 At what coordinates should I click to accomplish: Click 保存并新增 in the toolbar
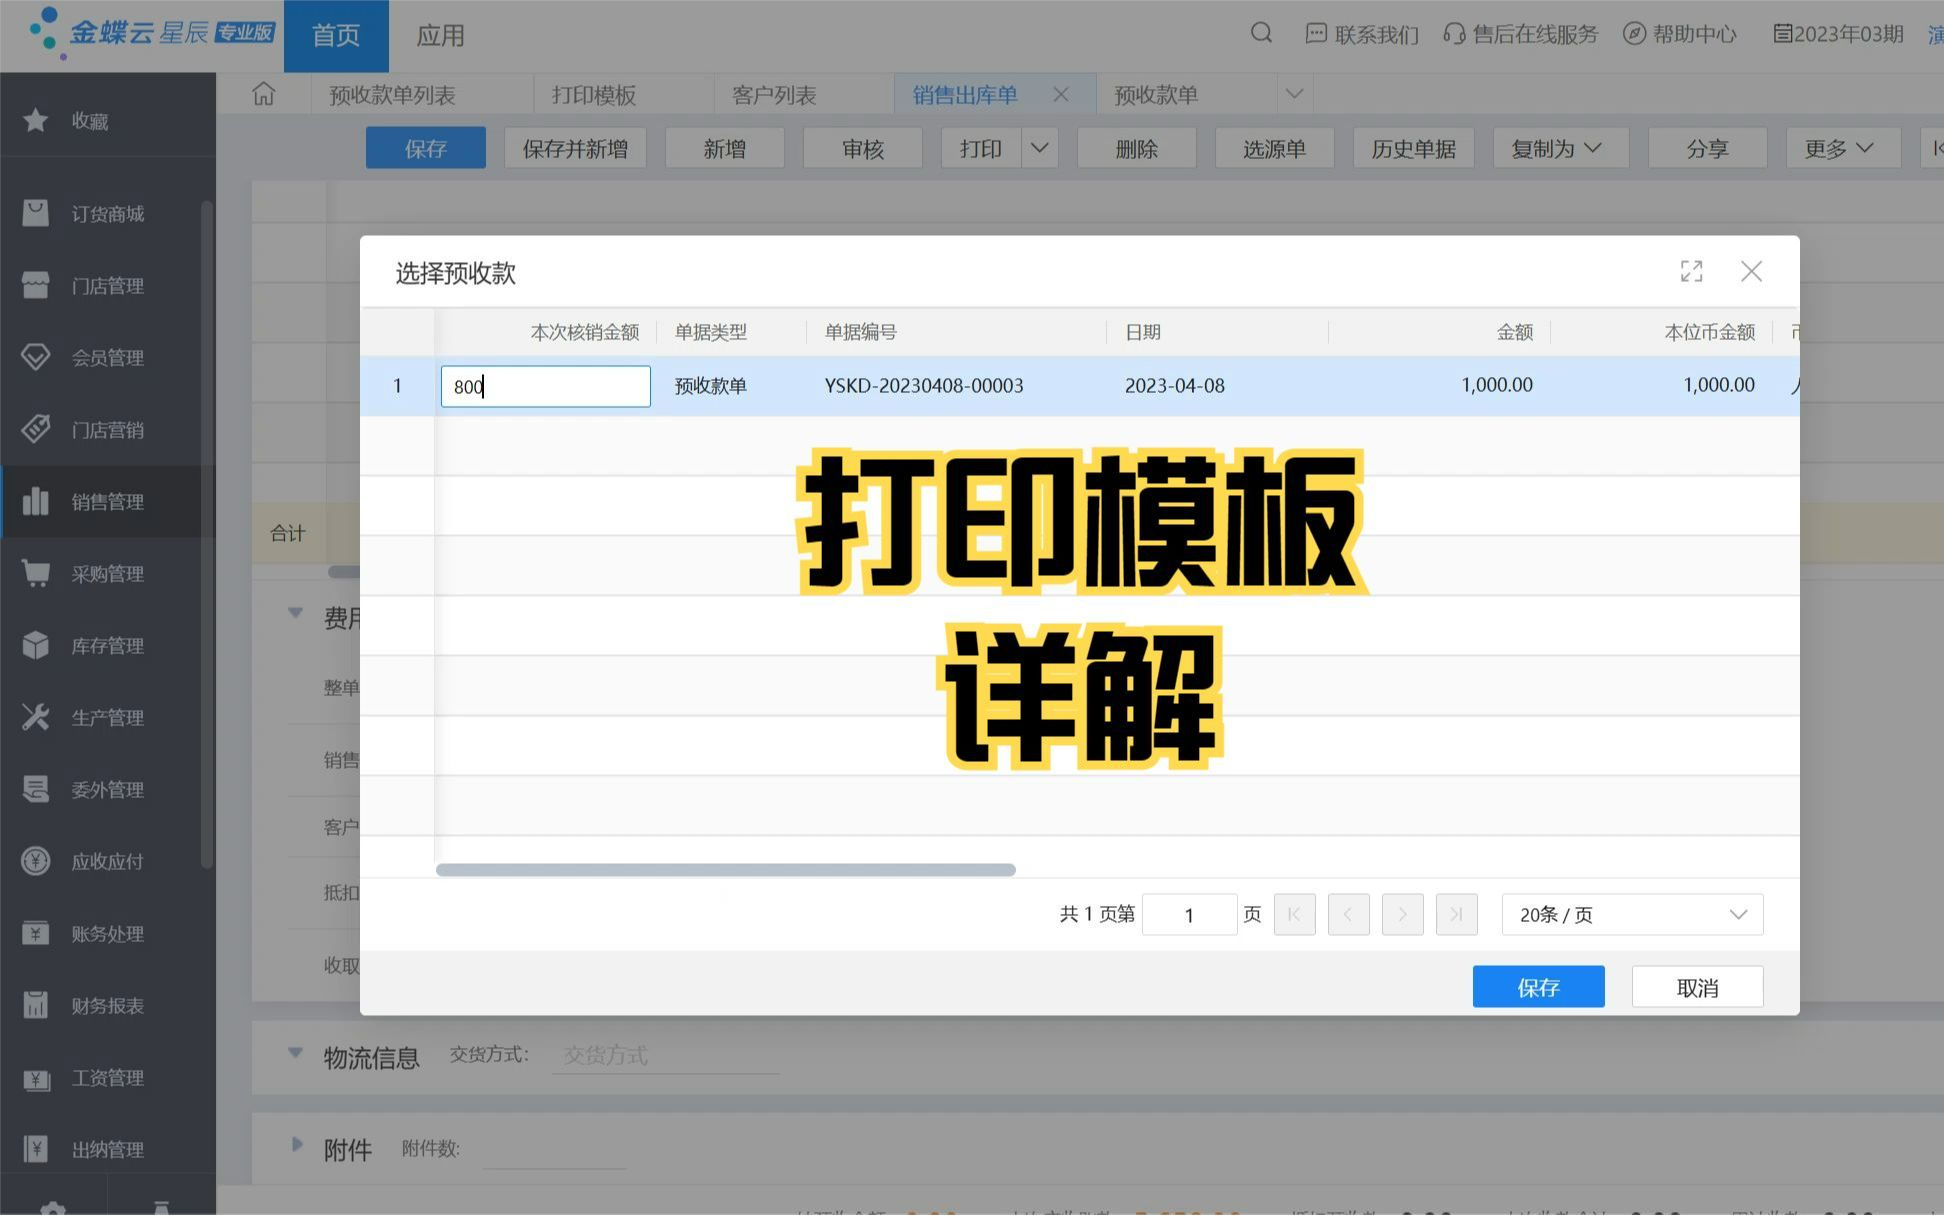pos(575,148)
